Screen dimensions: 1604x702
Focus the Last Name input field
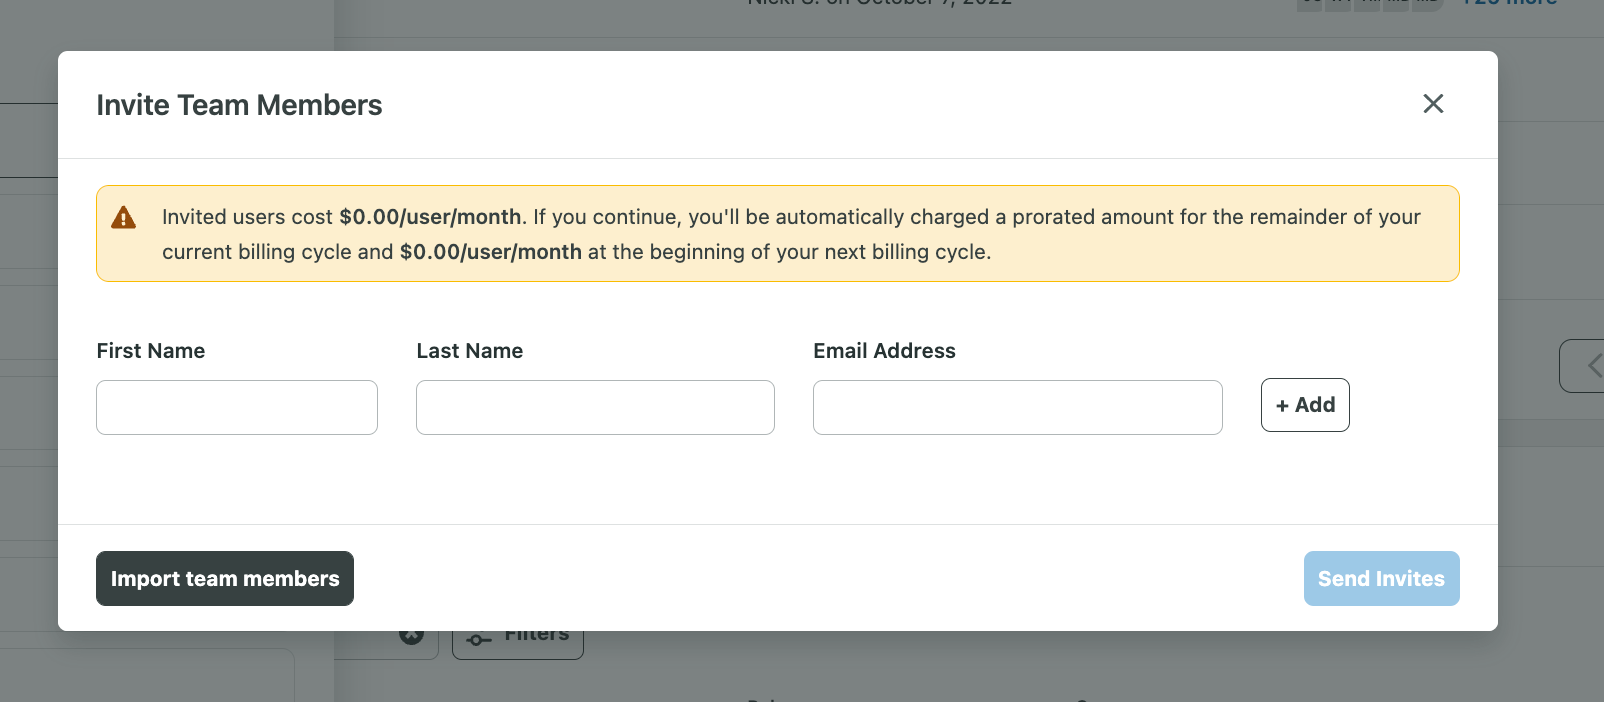point(595,407)
